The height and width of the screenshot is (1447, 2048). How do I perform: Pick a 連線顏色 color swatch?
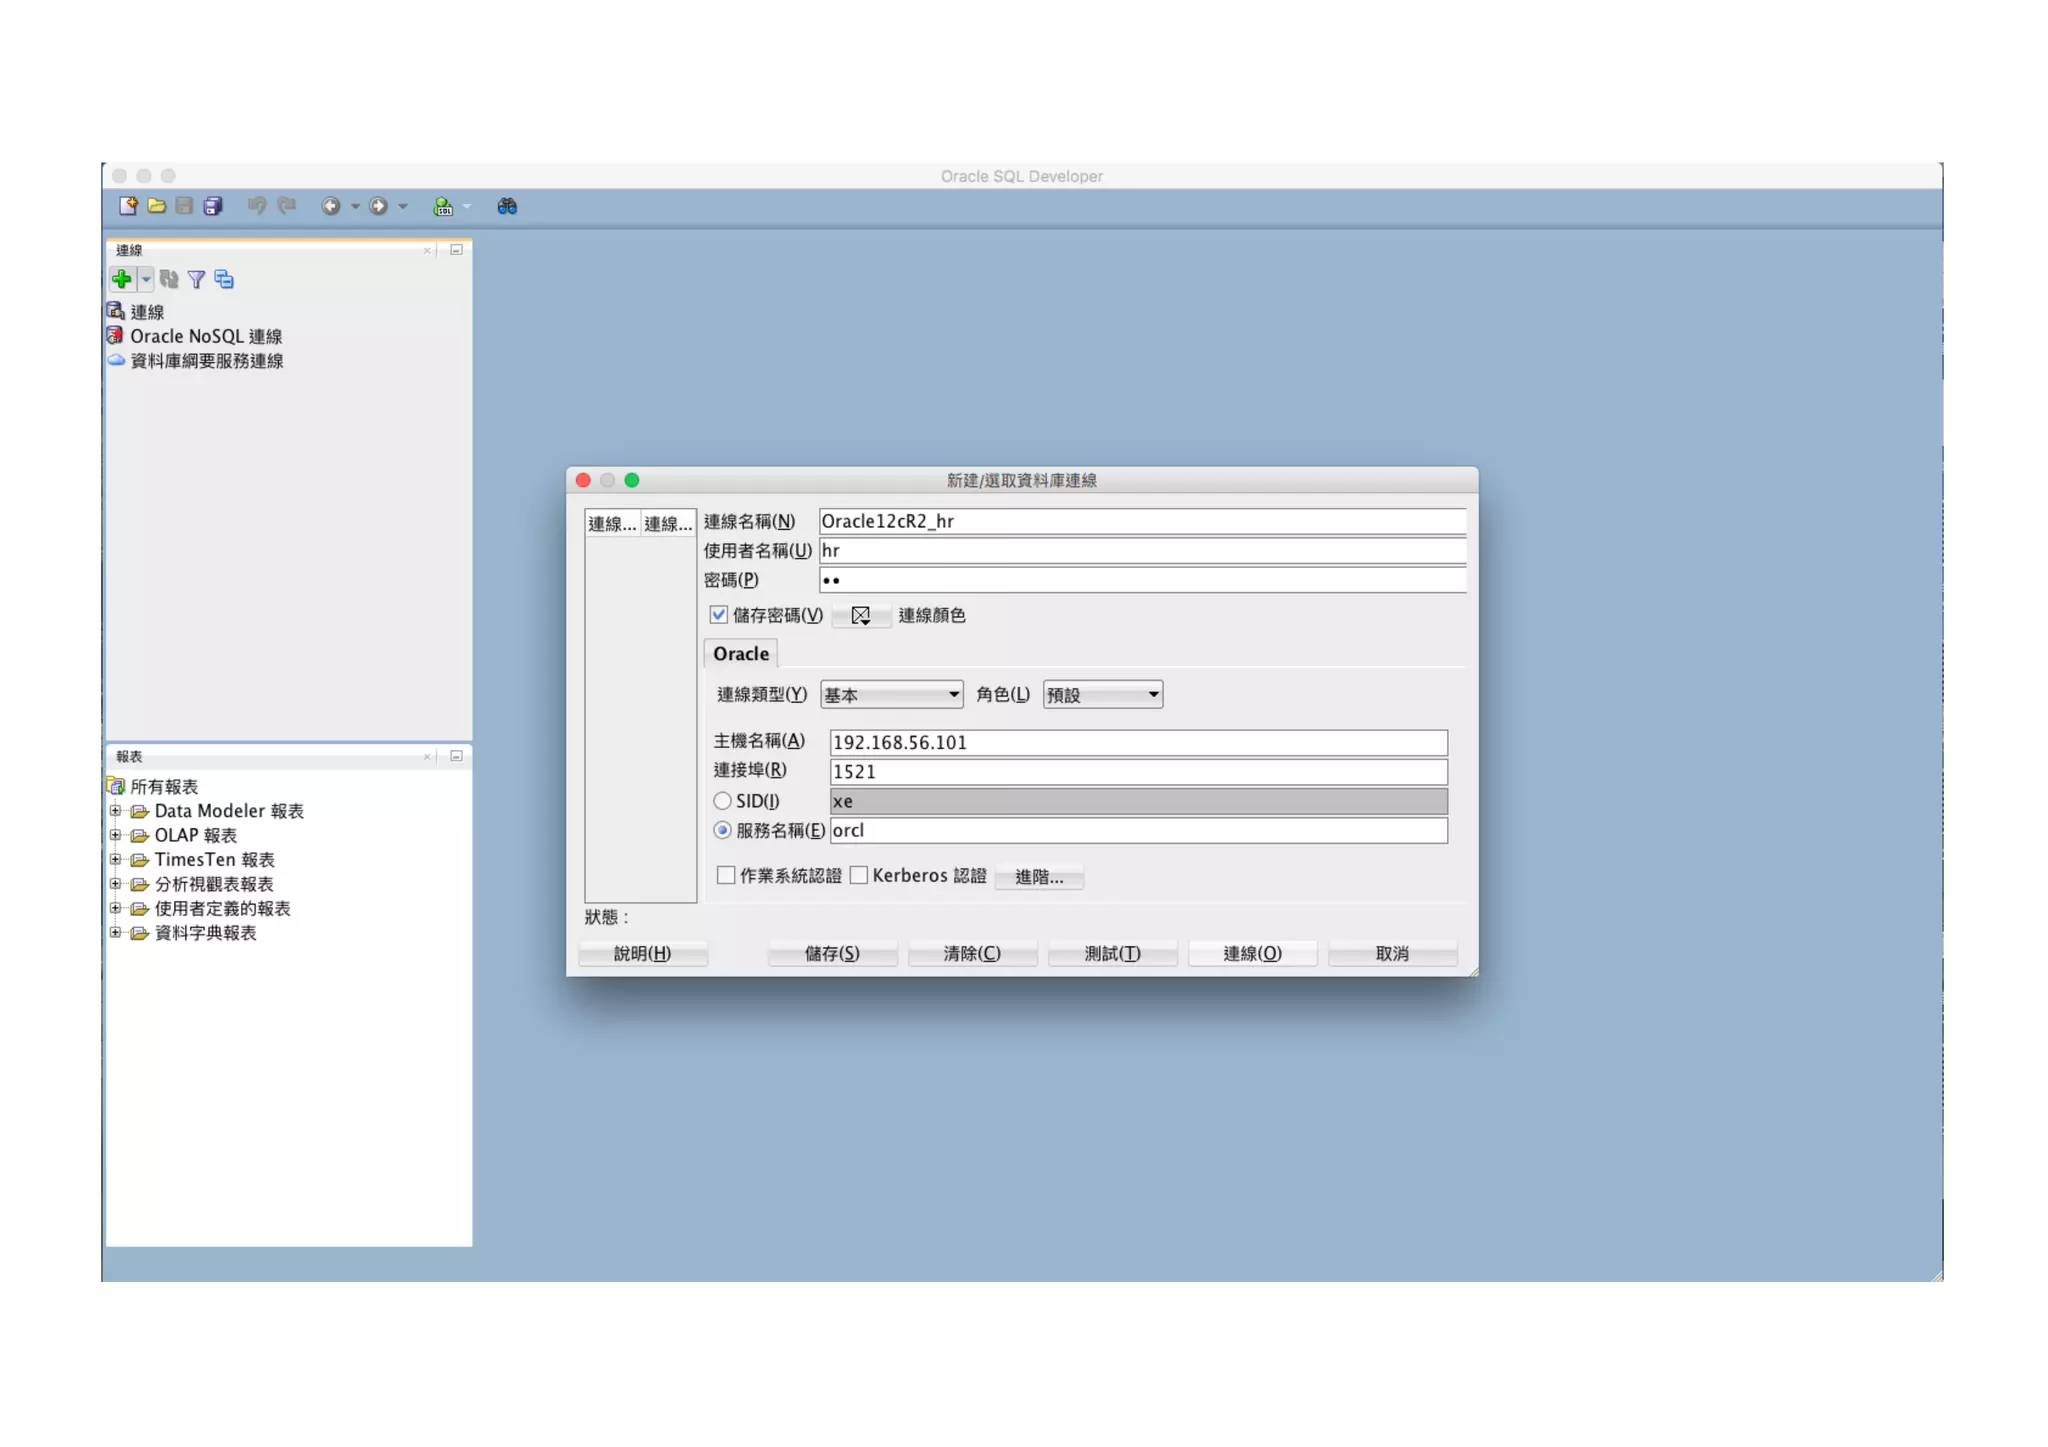tap(861, 615)
